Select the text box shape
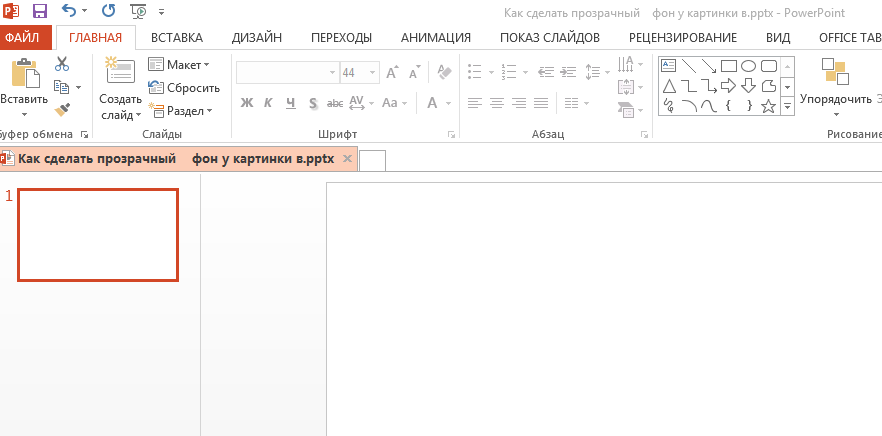Viewport: 882px width, 436px height. click(x=668, y=66)
